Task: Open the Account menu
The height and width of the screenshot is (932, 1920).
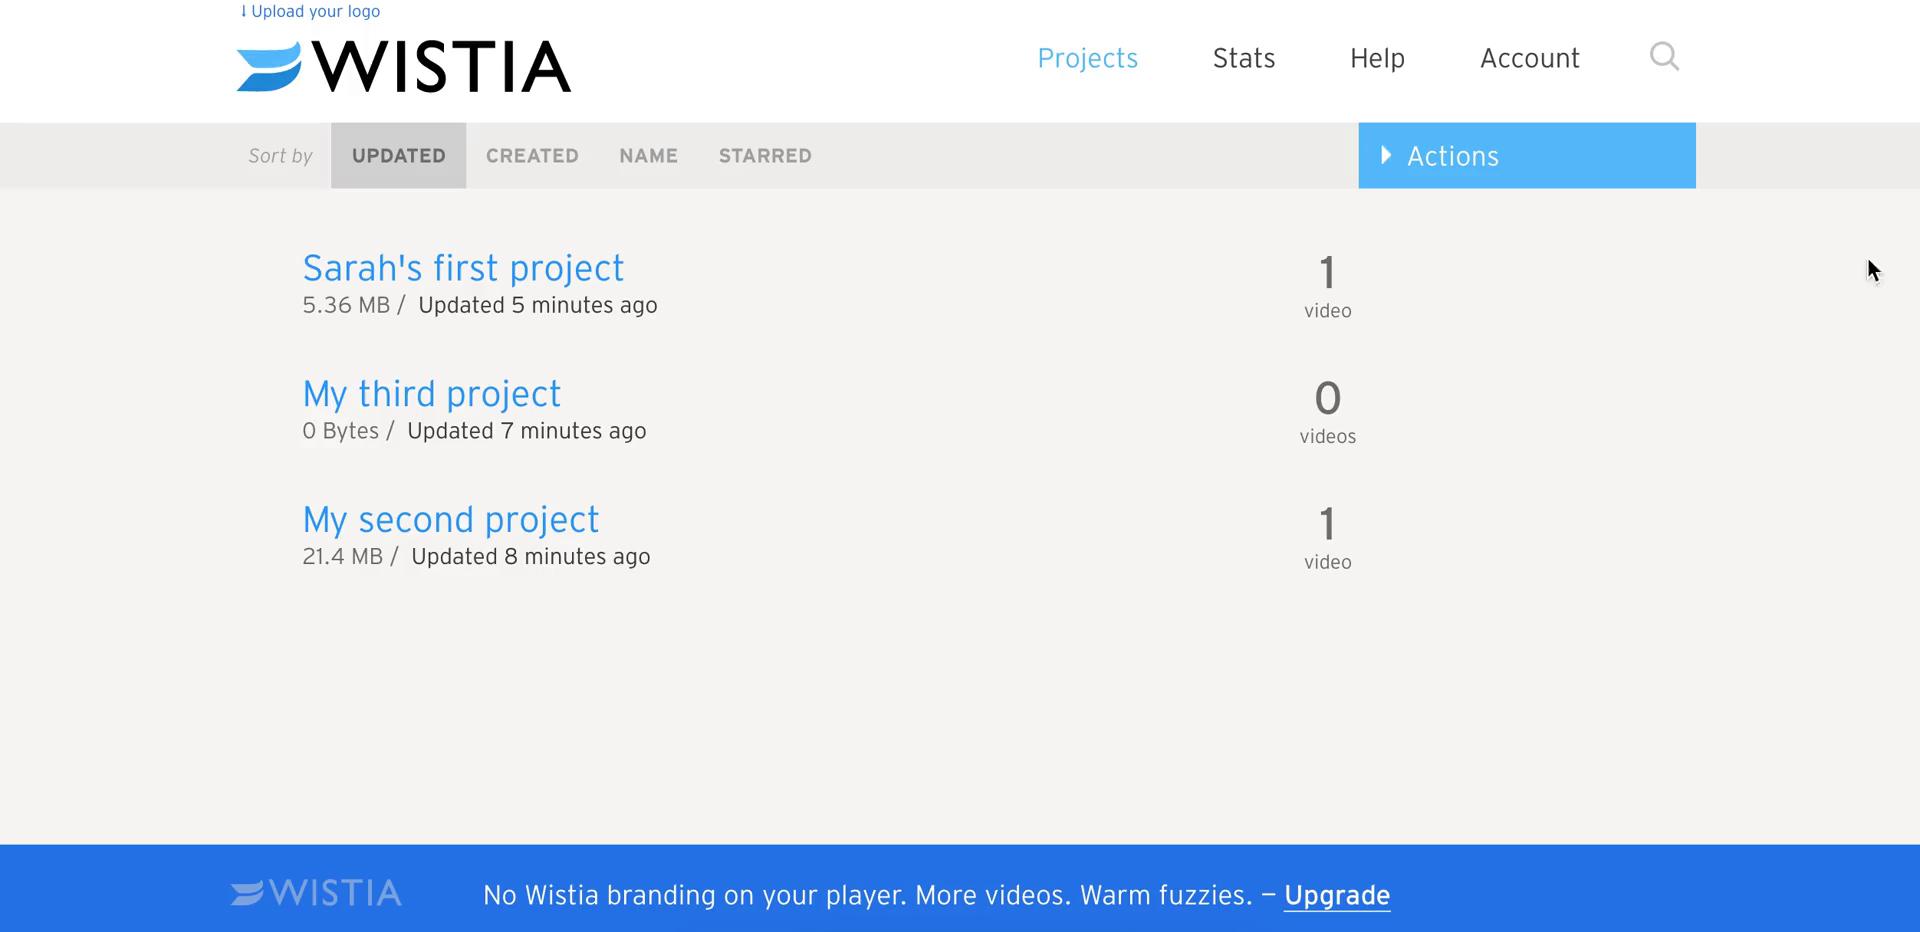Action: coord(1530,58)
